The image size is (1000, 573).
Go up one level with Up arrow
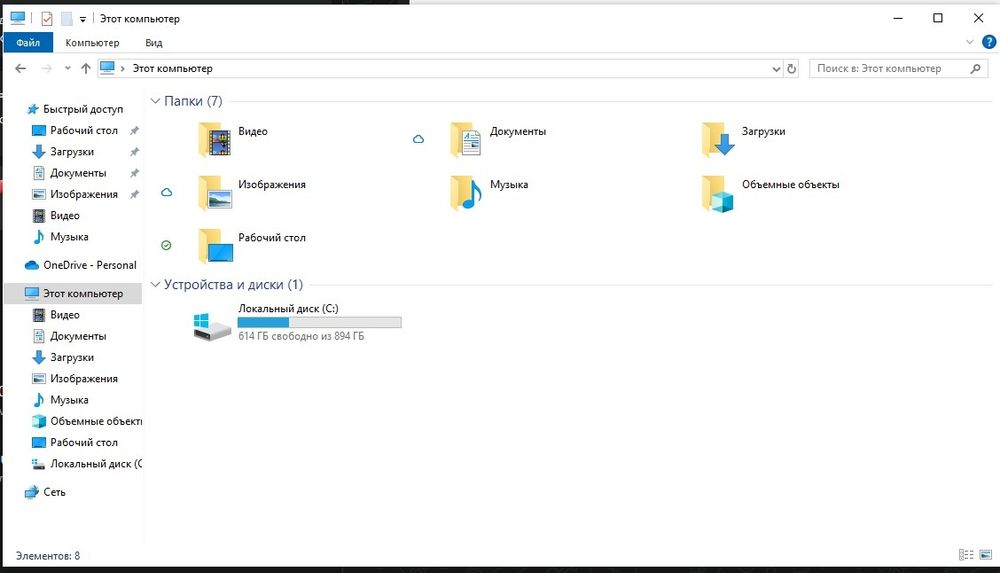[x=85, y=68]
